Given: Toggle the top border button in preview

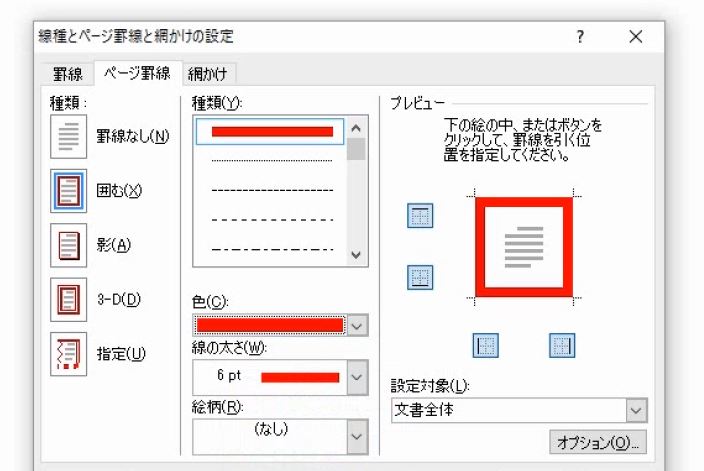Looking at the screenshot, I should click(420, 216).
